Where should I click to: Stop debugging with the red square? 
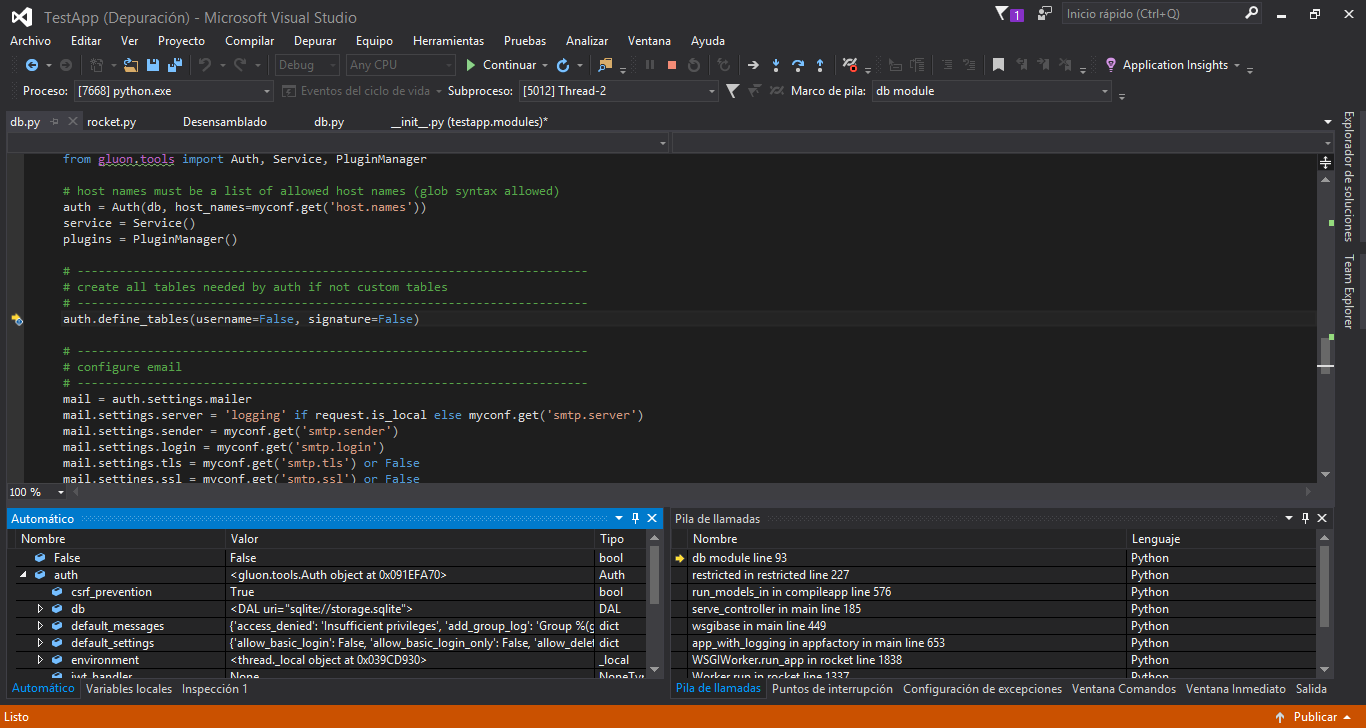tap(672, 65)
